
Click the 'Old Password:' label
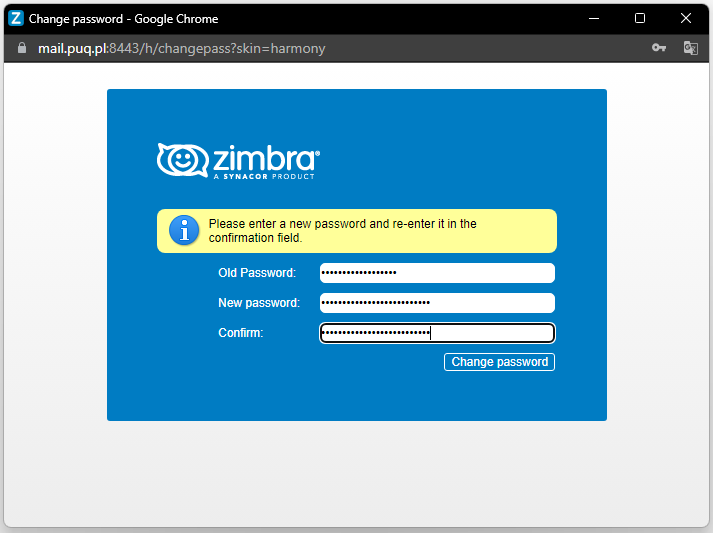click(257, 273)
